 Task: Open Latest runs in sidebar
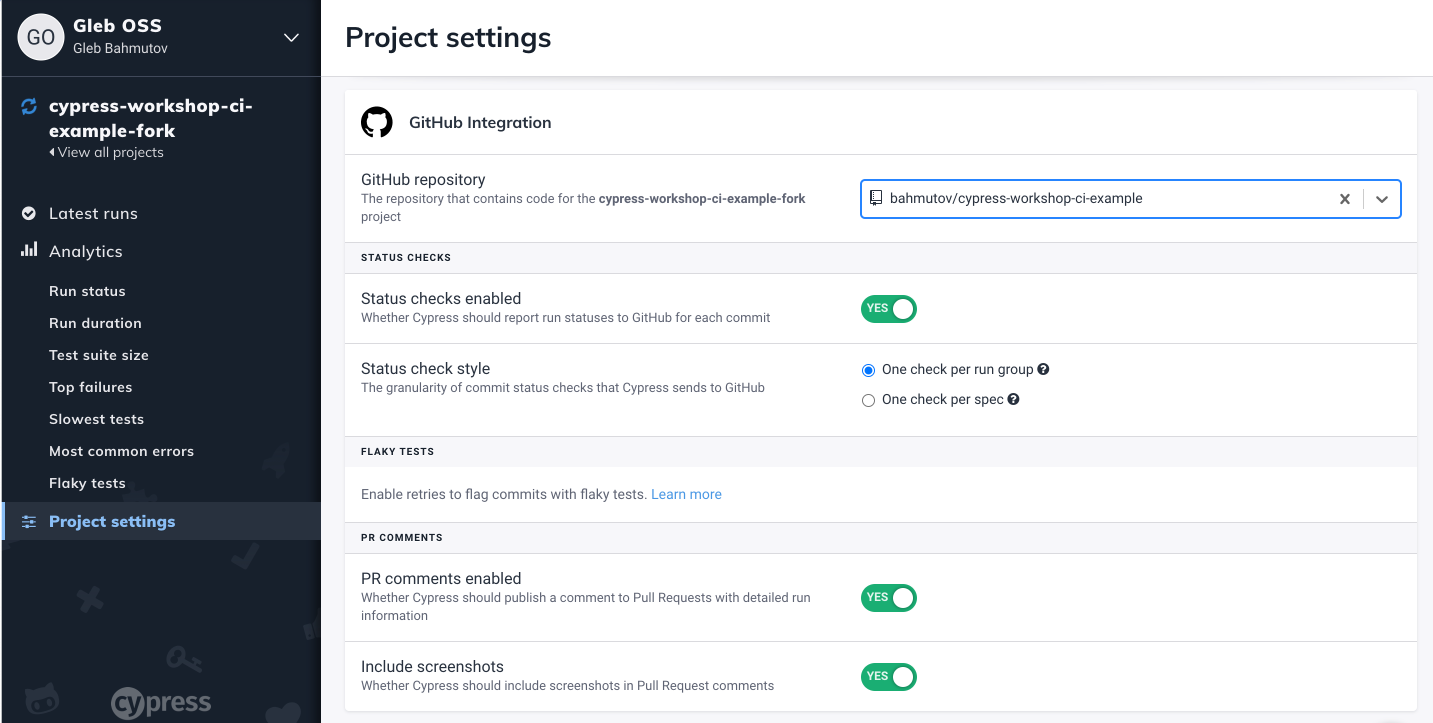tap(93, 213)
